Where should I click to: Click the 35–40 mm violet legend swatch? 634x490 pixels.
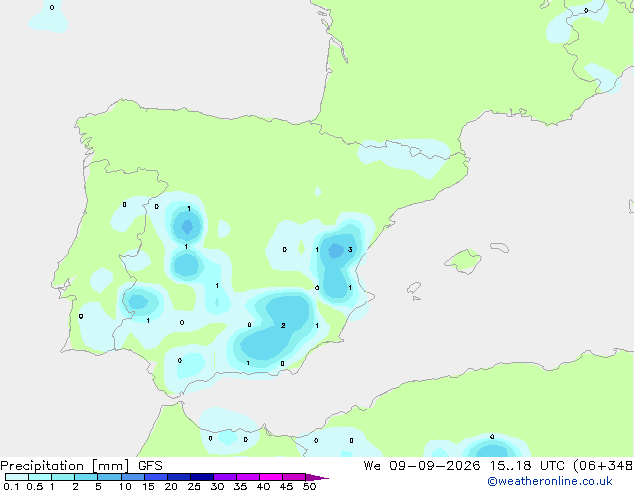pyautogui.click(x=248, y=477)
